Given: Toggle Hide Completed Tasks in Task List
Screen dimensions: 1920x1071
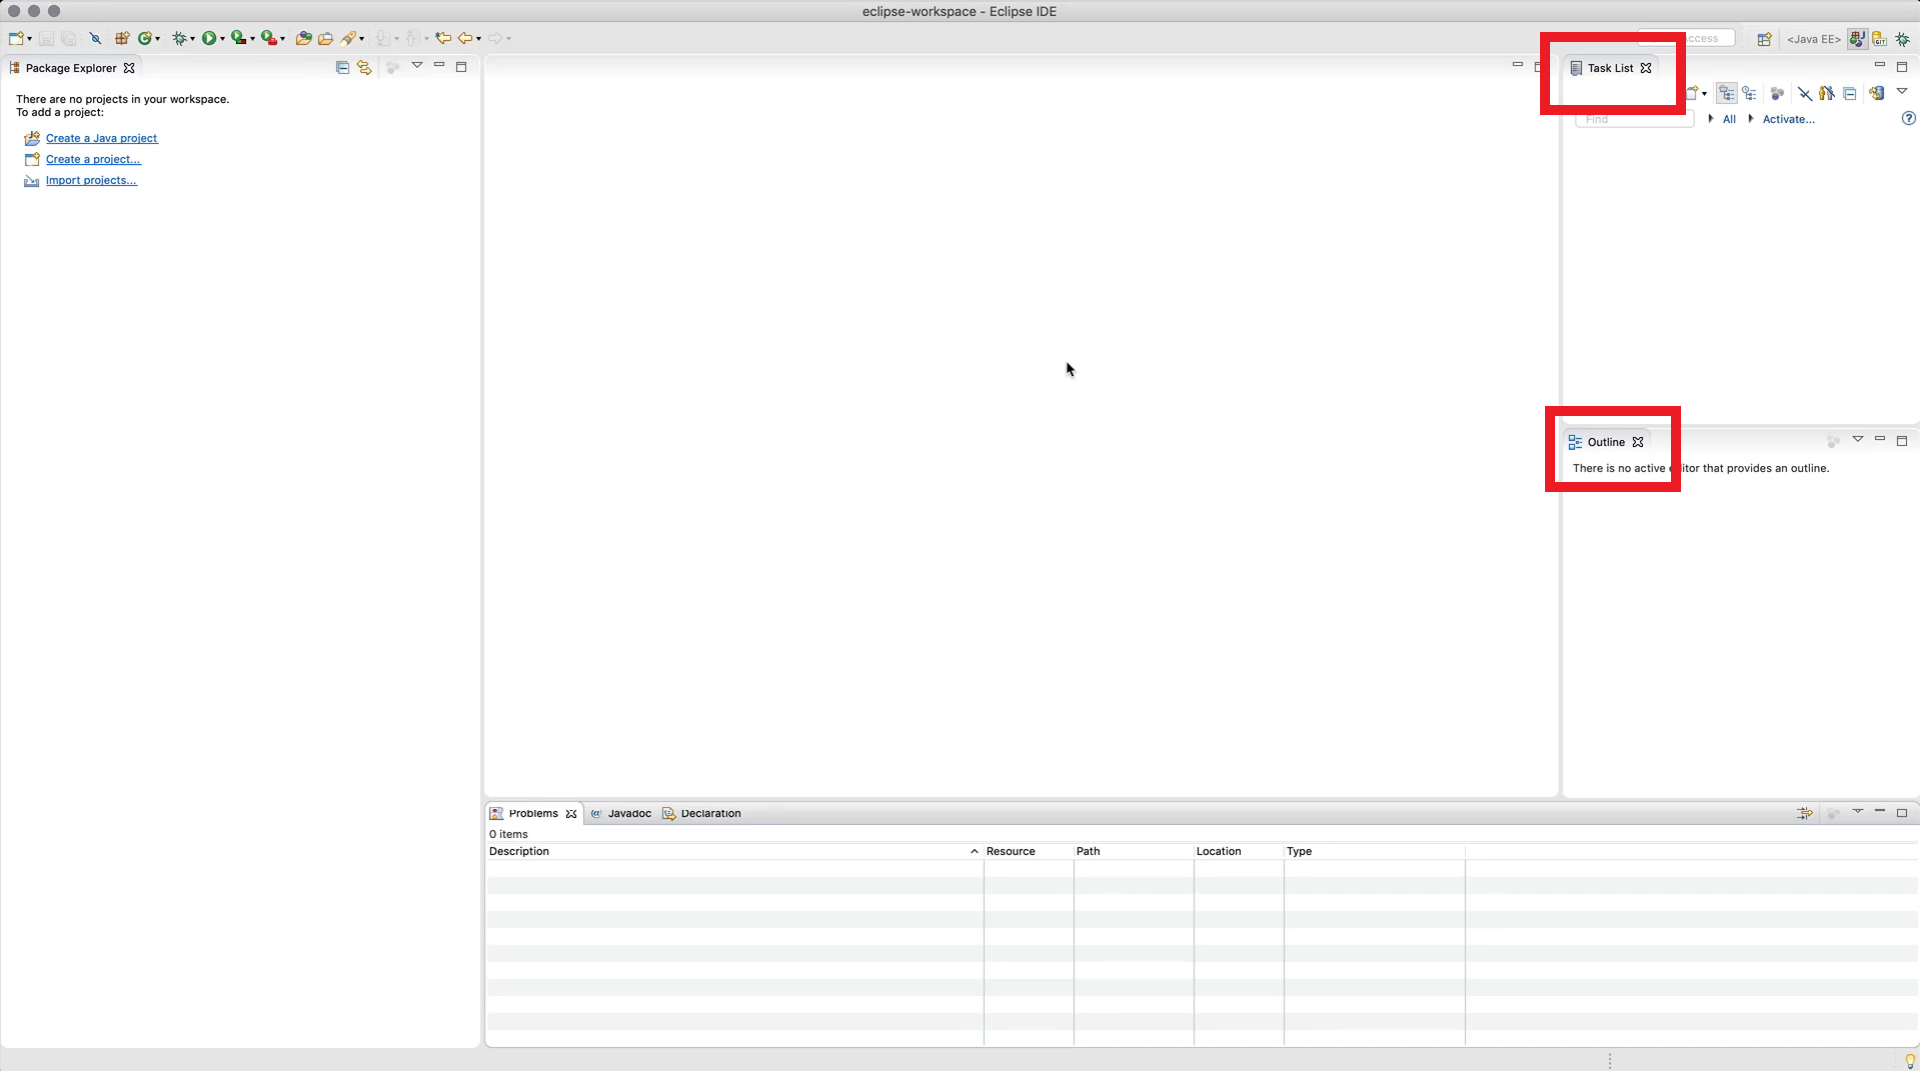Looking at the screenshot, I should click(x=1805, y=93).
